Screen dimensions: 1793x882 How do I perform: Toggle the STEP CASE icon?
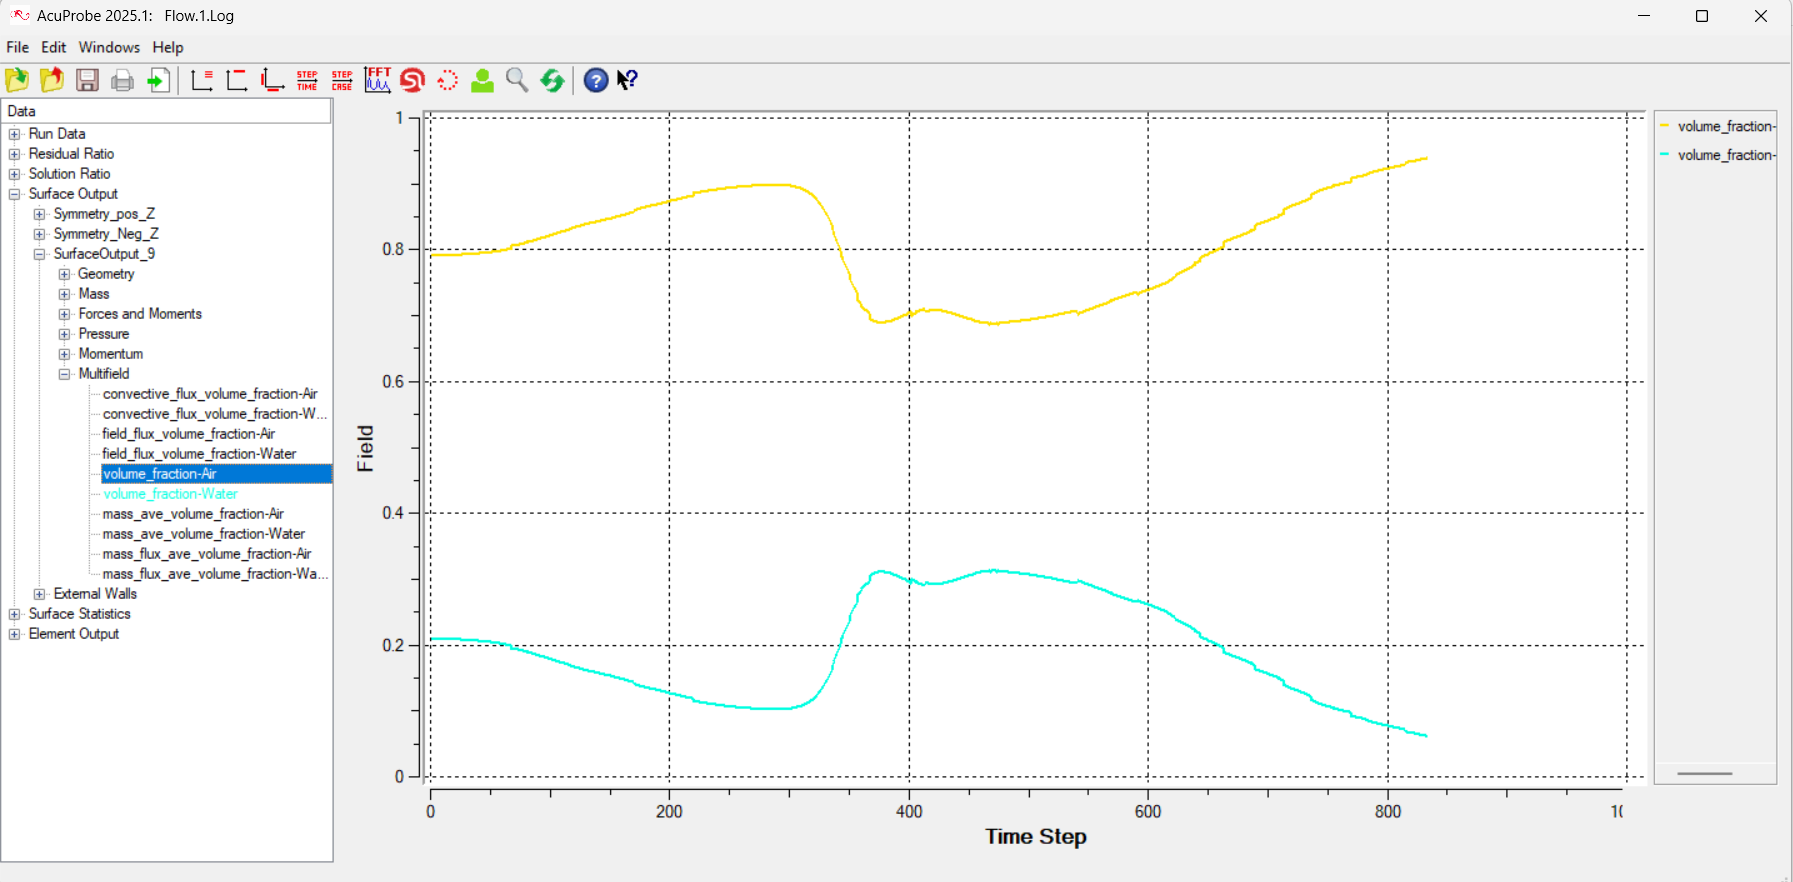coord(342,80)
